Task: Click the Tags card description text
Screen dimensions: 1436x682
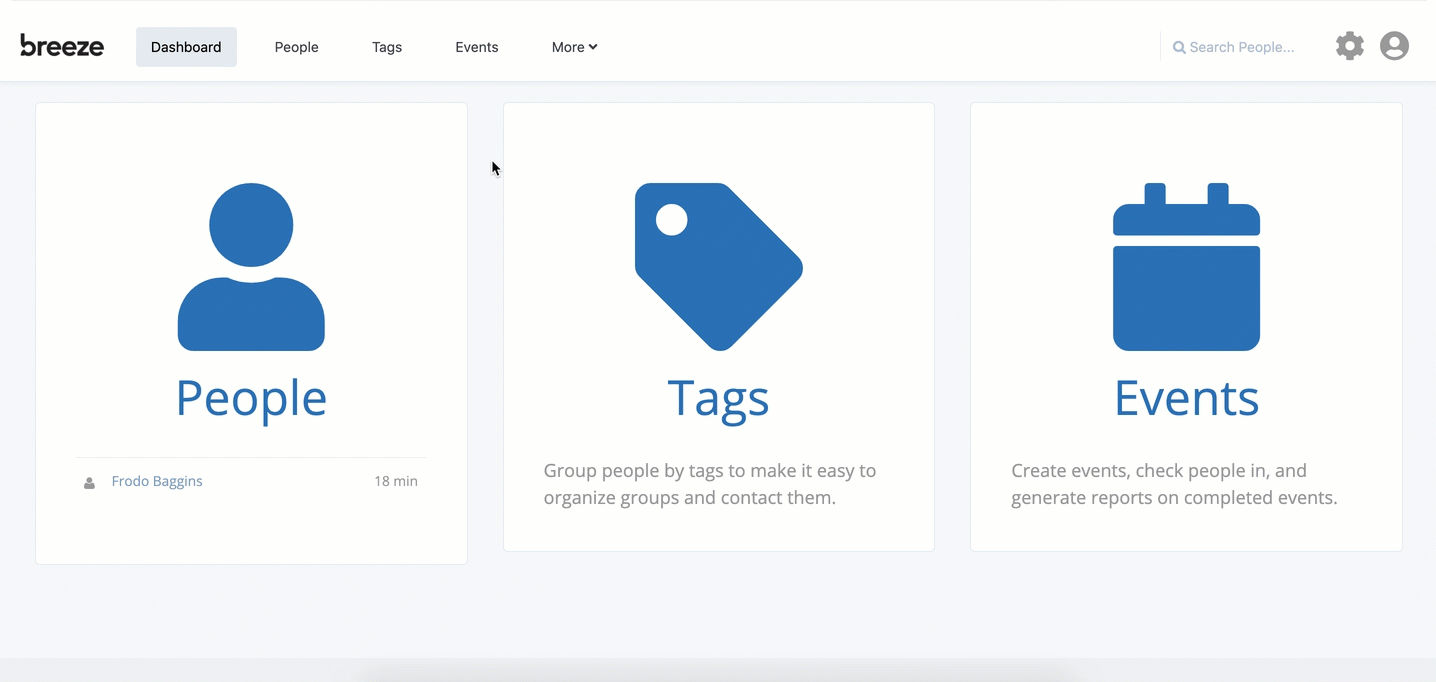Action: [x=710, y=484]
